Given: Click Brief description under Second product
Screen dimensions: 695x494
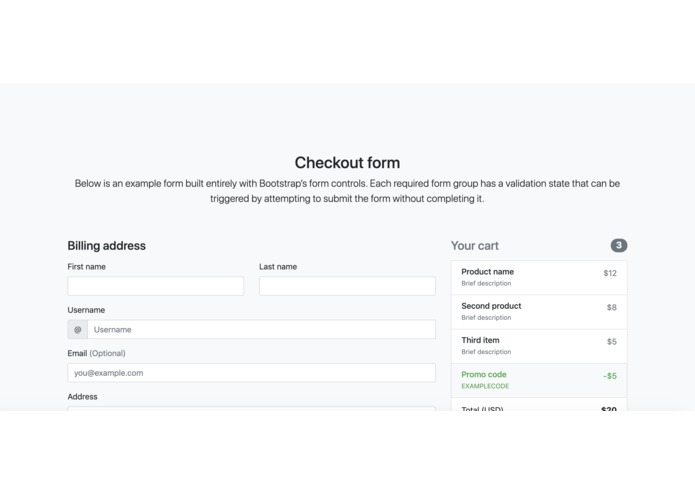Looking at the screenshot, I should [x=486, y=318].
